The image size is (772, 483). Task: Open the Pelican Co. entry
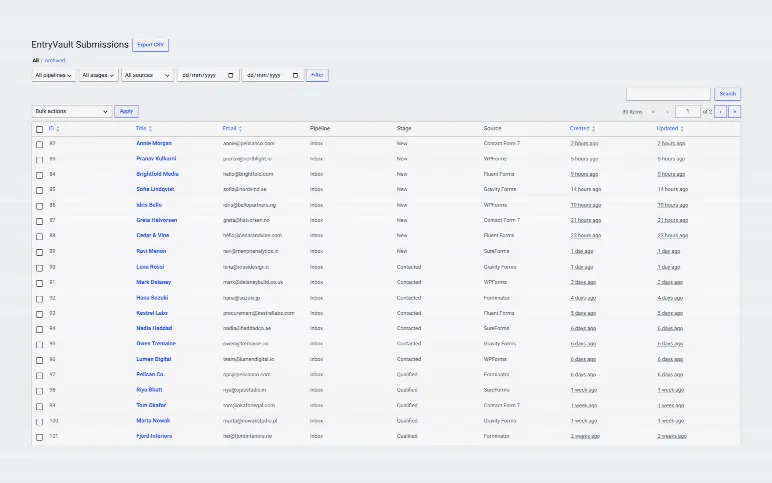[150, 374]
